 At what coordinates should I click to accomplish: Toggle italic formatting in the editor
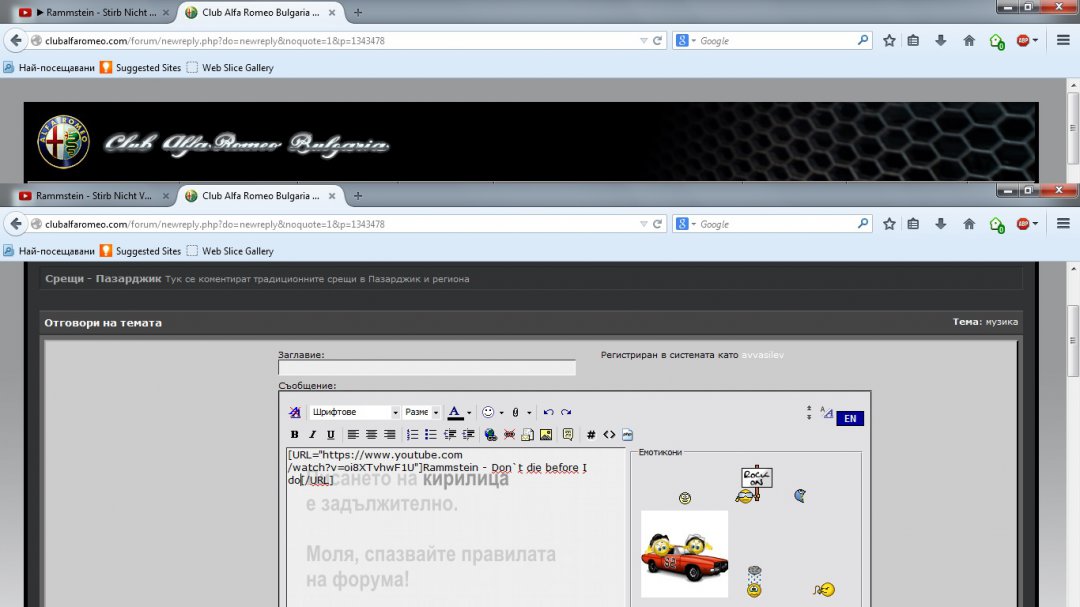[312, 435]
